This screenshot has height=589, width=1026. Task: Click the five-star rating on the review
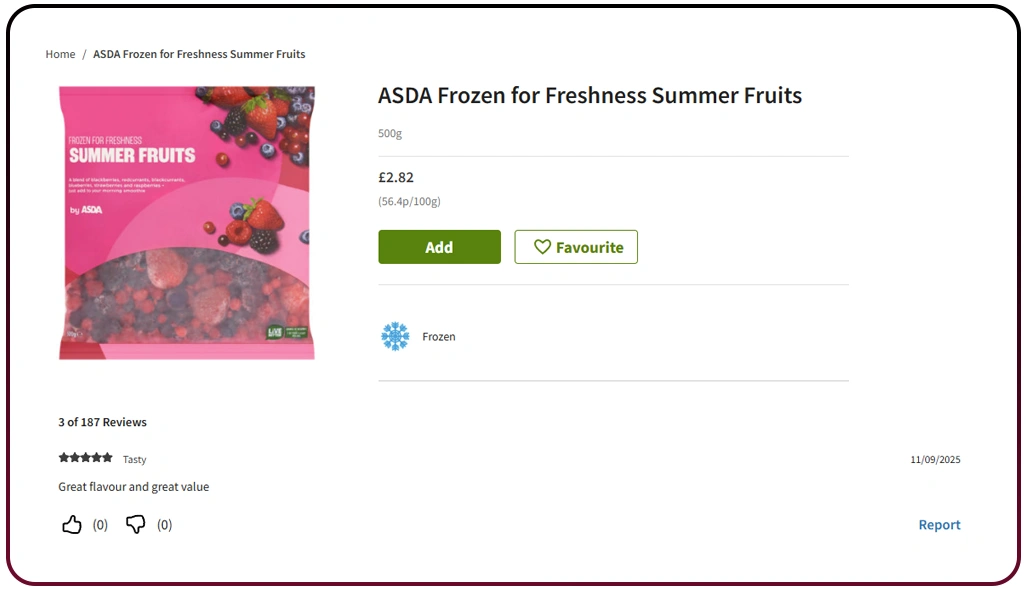[x=85, y=458]
